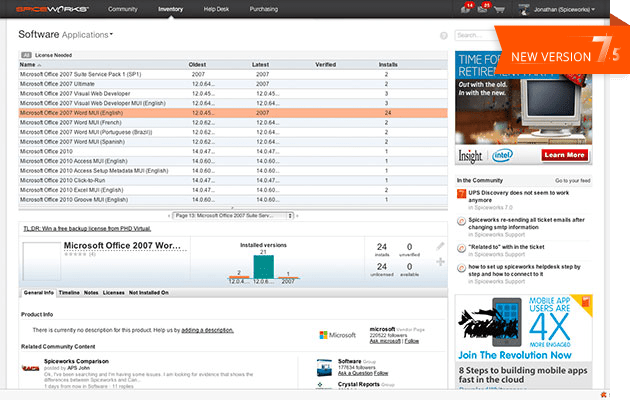Toggle the 'License Needed' filter
Viewport: 632px width, 400px height.
pyautogui.click(x=52, y=55)
